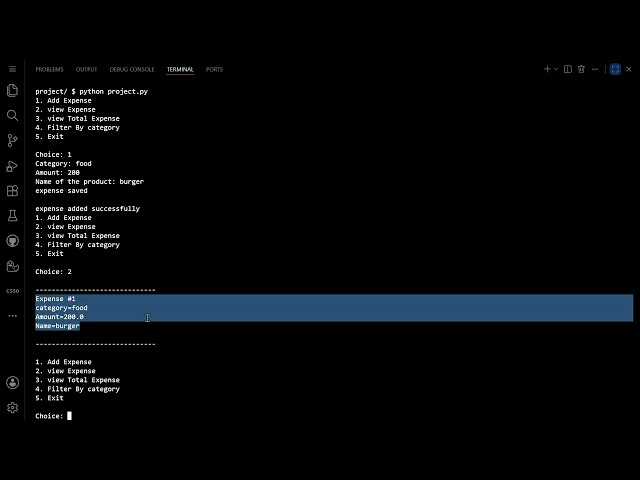Click the 'Choice: 2' line
This screenshot has height=480, width=640.
point(53,271)
